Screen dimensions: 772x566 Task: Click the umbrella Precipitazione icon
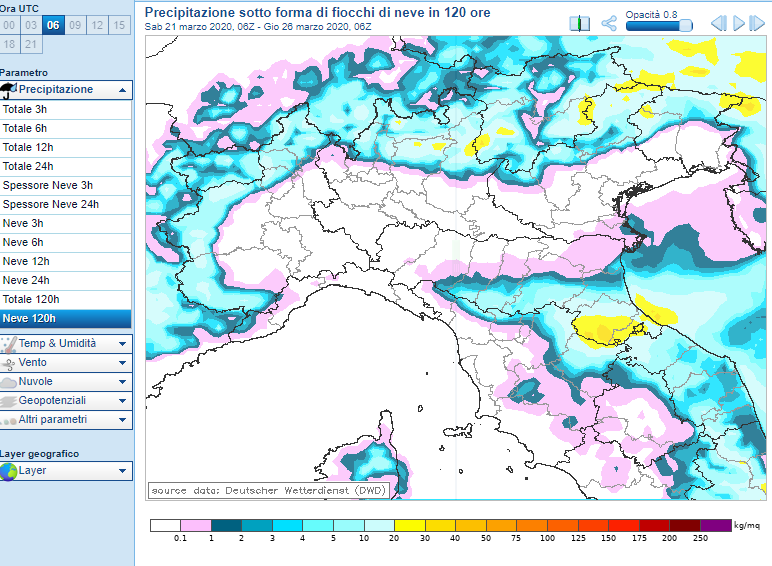click(x=10, y=90)
